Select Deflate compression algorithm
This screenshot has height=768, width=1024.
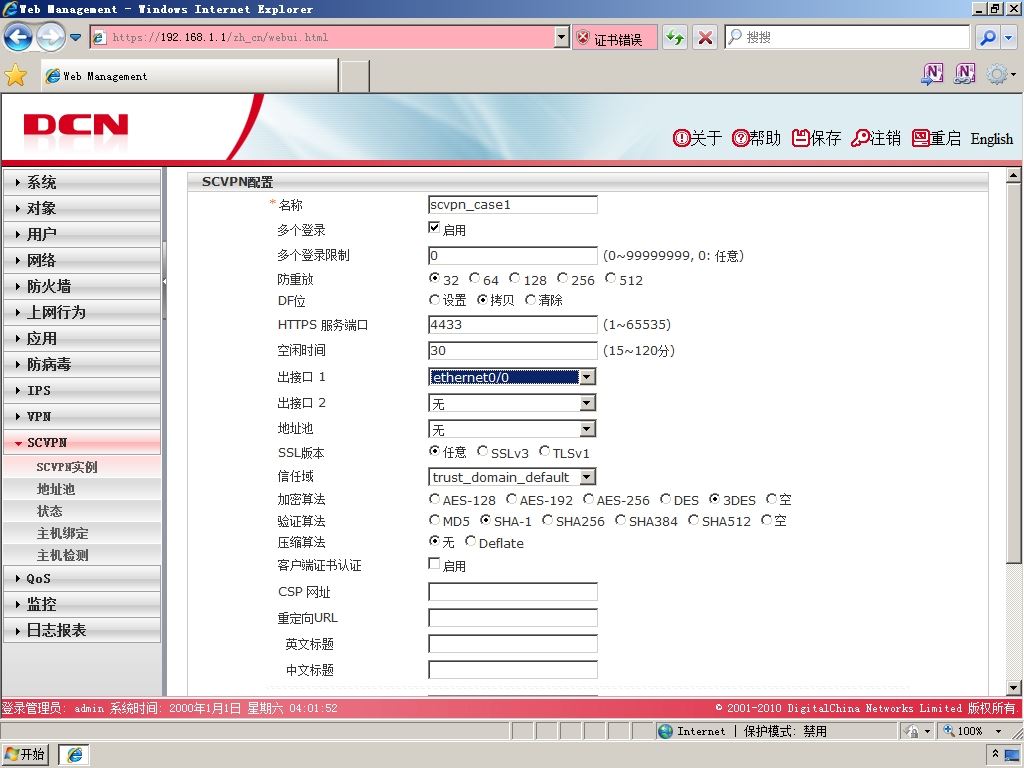tap(470, 541)
